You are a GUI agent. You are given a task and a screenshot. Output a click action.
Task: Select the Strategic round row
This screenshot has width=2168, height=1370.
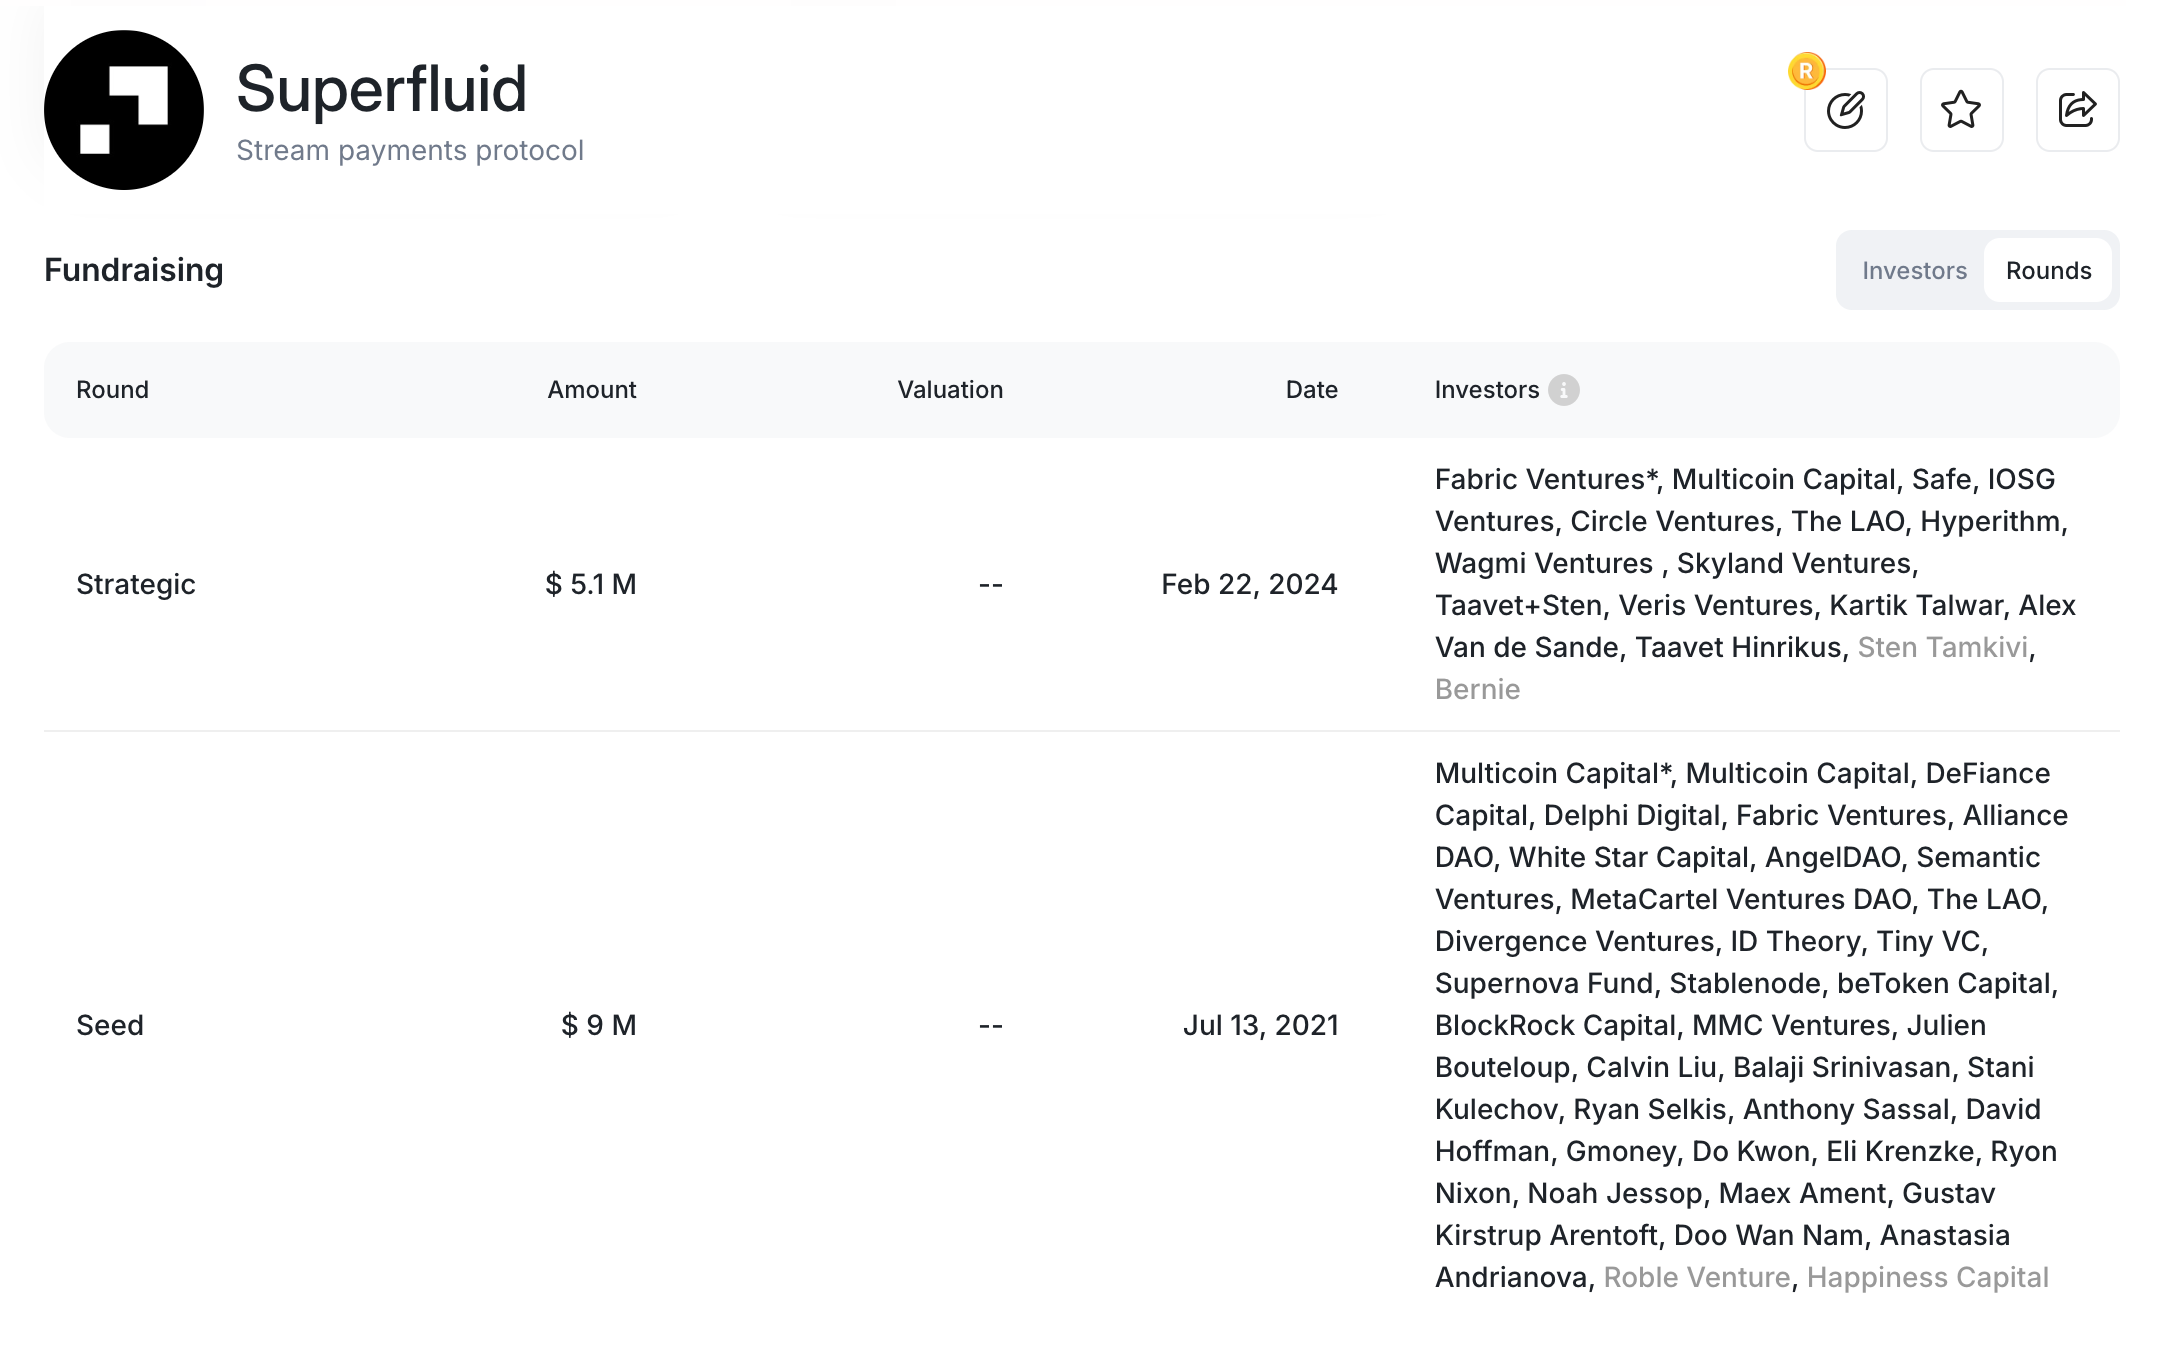[136, 584]
